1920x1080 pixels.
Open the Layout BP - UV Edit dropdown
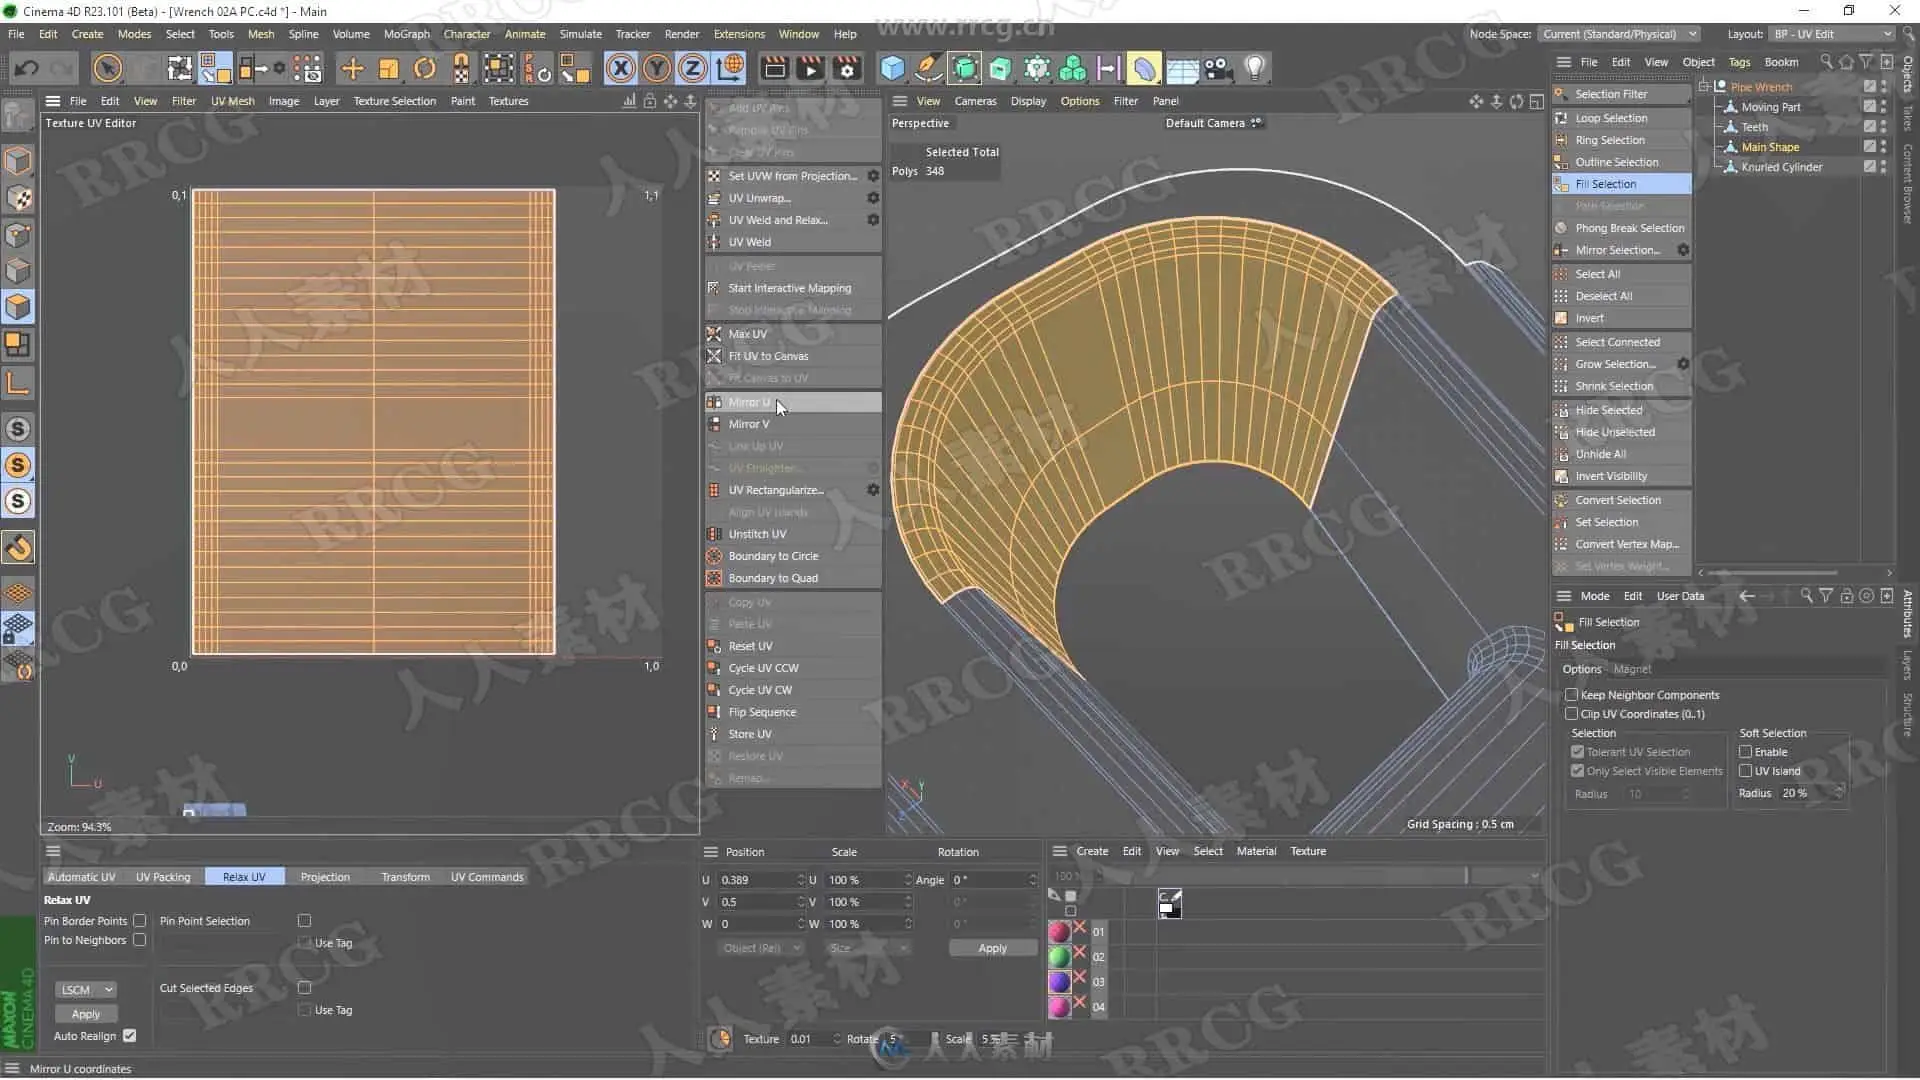(1832, 34)
